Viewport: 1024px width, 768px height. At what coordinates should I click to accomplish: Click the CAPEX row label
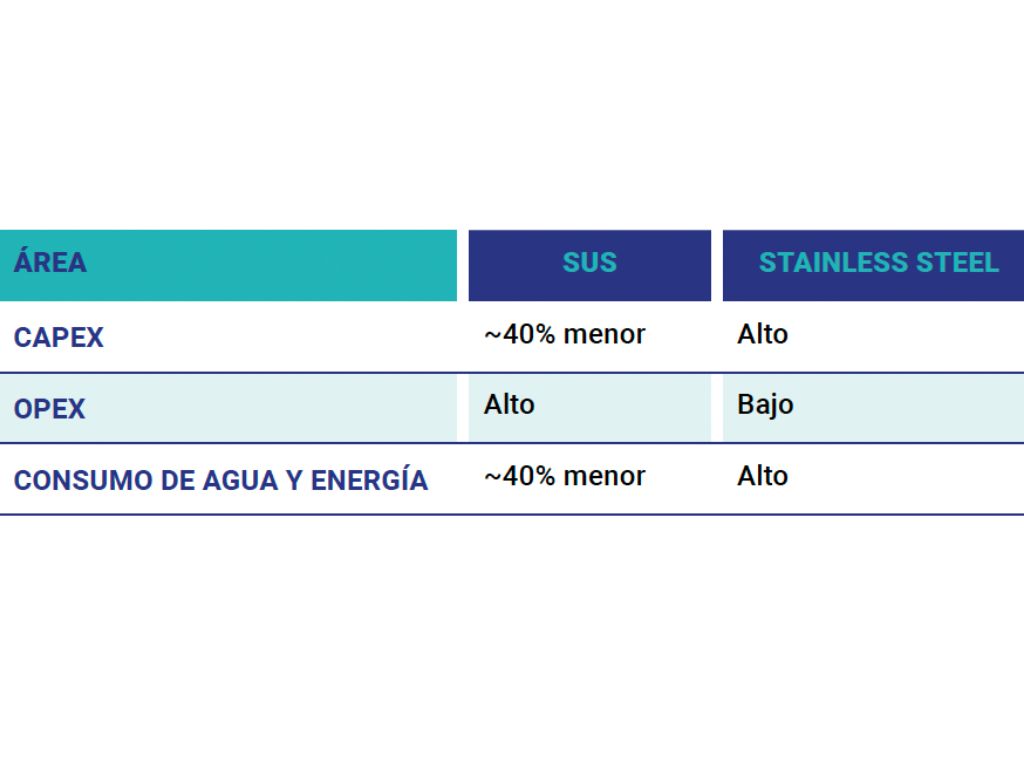59,337
